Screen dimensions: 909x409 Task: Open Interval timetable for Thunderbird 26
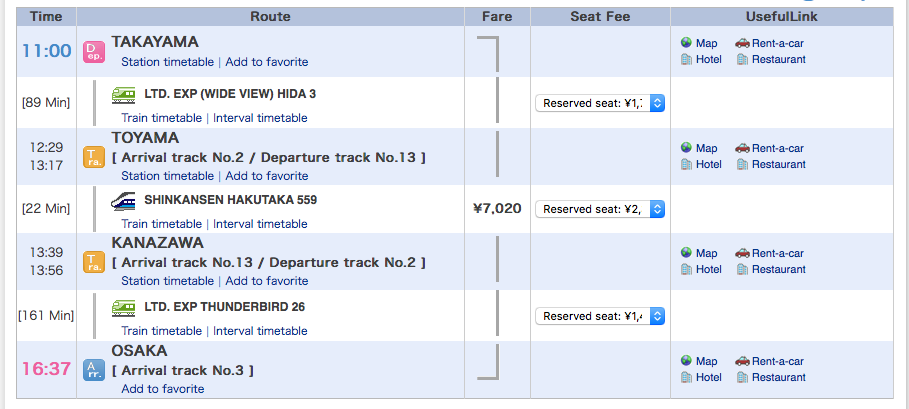coord(260,331)
